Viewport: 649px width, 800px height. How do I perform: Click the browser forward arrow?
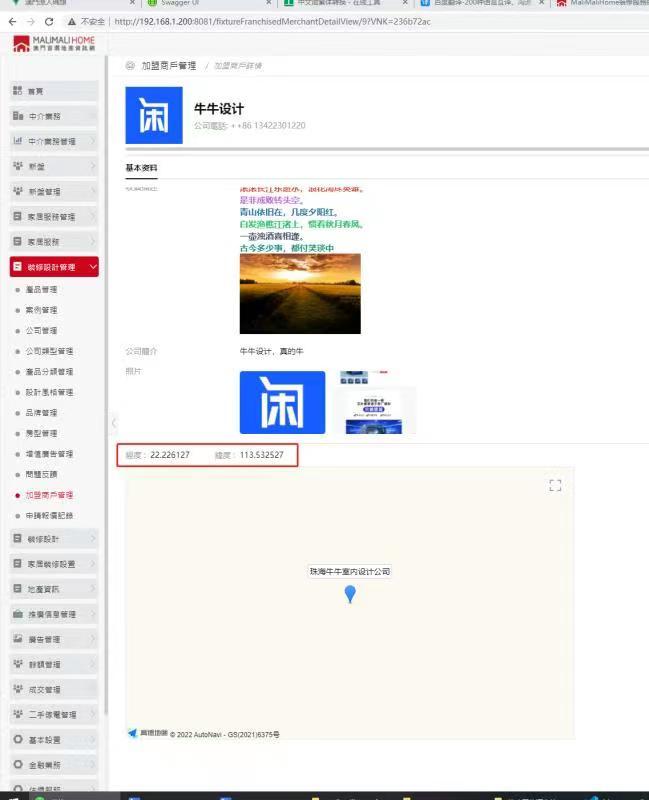31,21
